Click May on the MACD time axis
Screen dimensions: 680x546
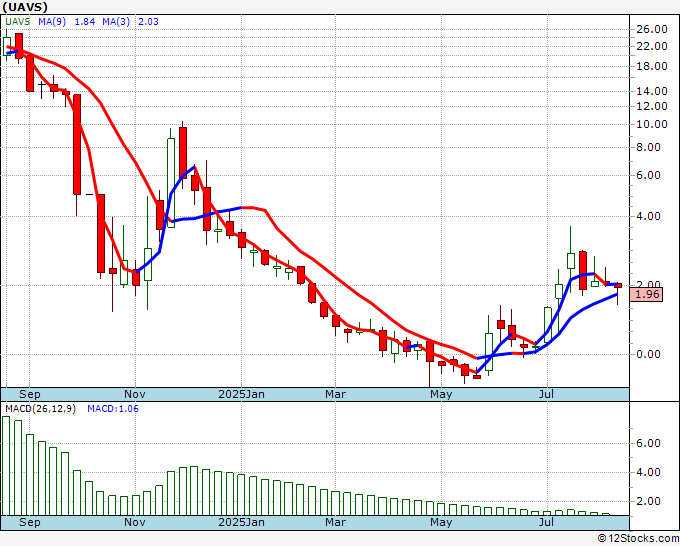pyautogui.click(x=441, y=523)
